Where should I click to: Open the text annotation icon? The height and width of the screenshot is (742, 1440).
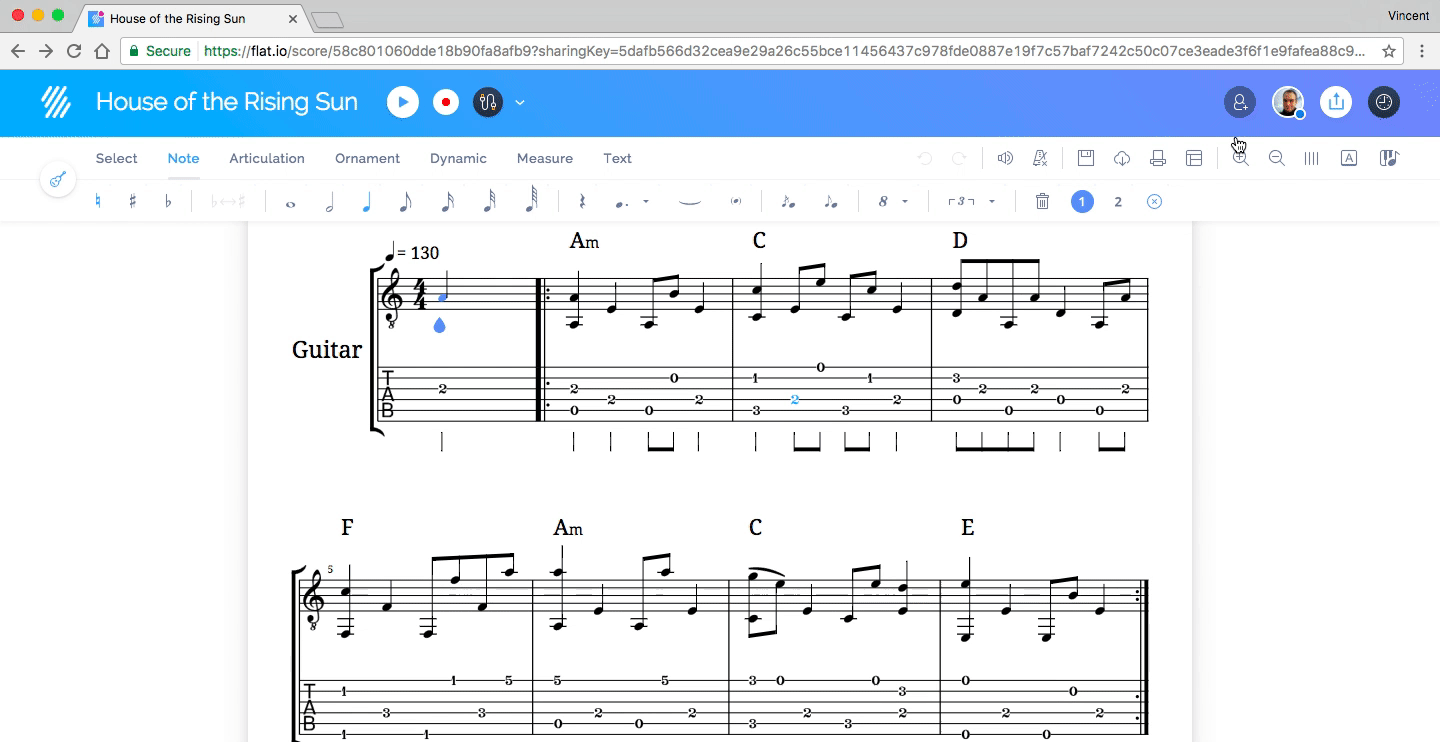[x=1348, y=158]
